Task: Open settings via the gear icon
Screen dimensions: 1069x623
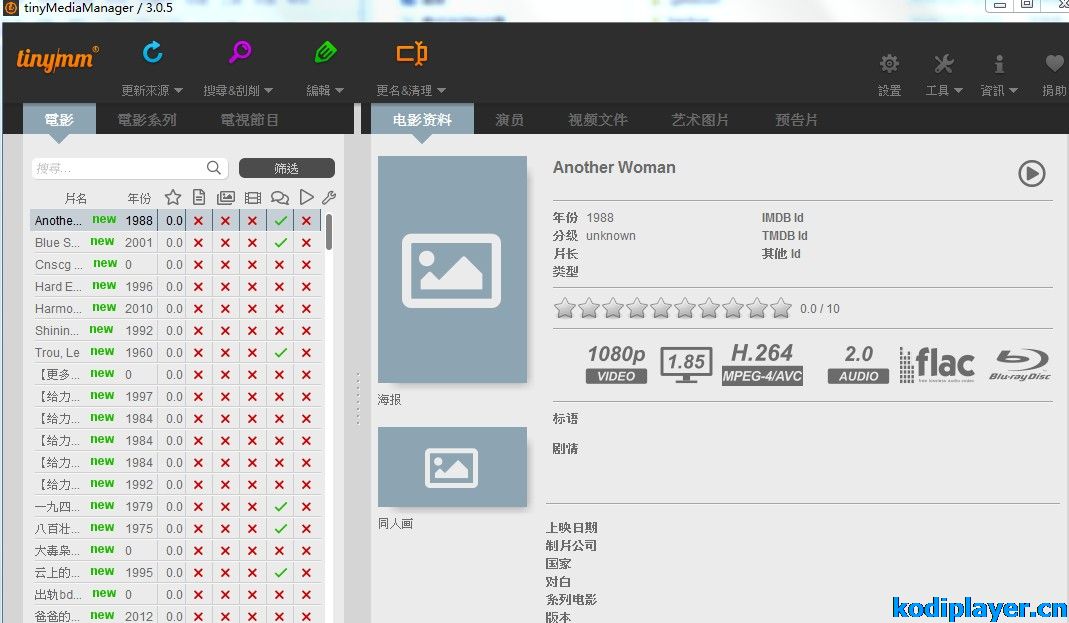Action: 889,64
